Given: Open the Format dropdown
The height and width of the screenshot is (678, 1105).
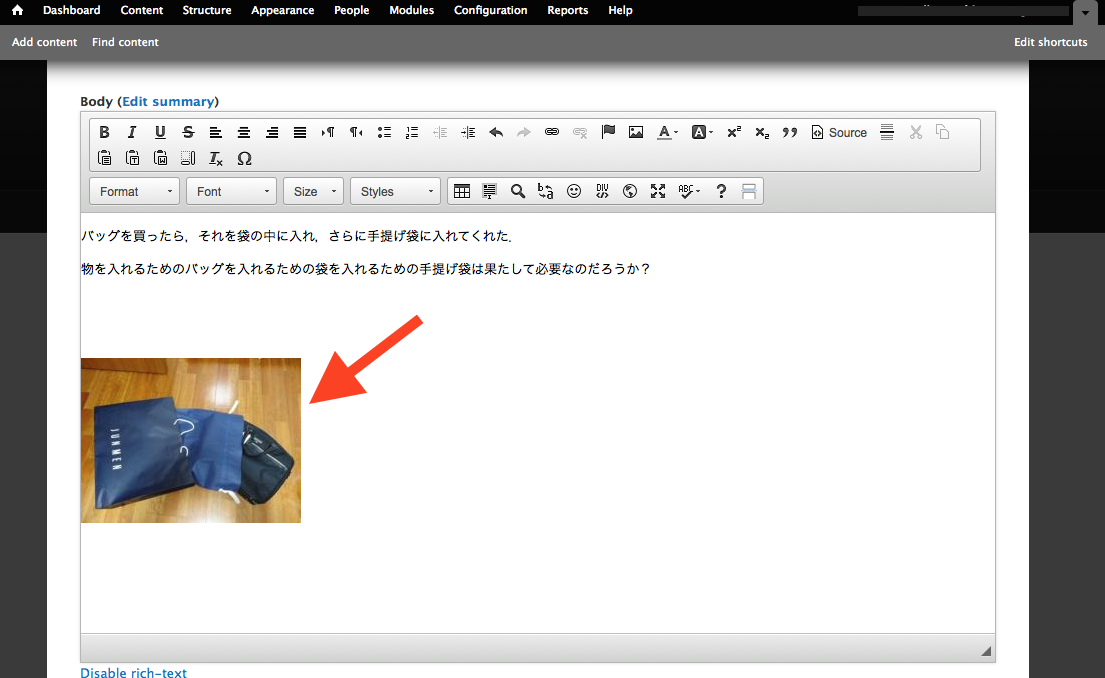Looking at the screenshot, I should (x=134, y=190).
